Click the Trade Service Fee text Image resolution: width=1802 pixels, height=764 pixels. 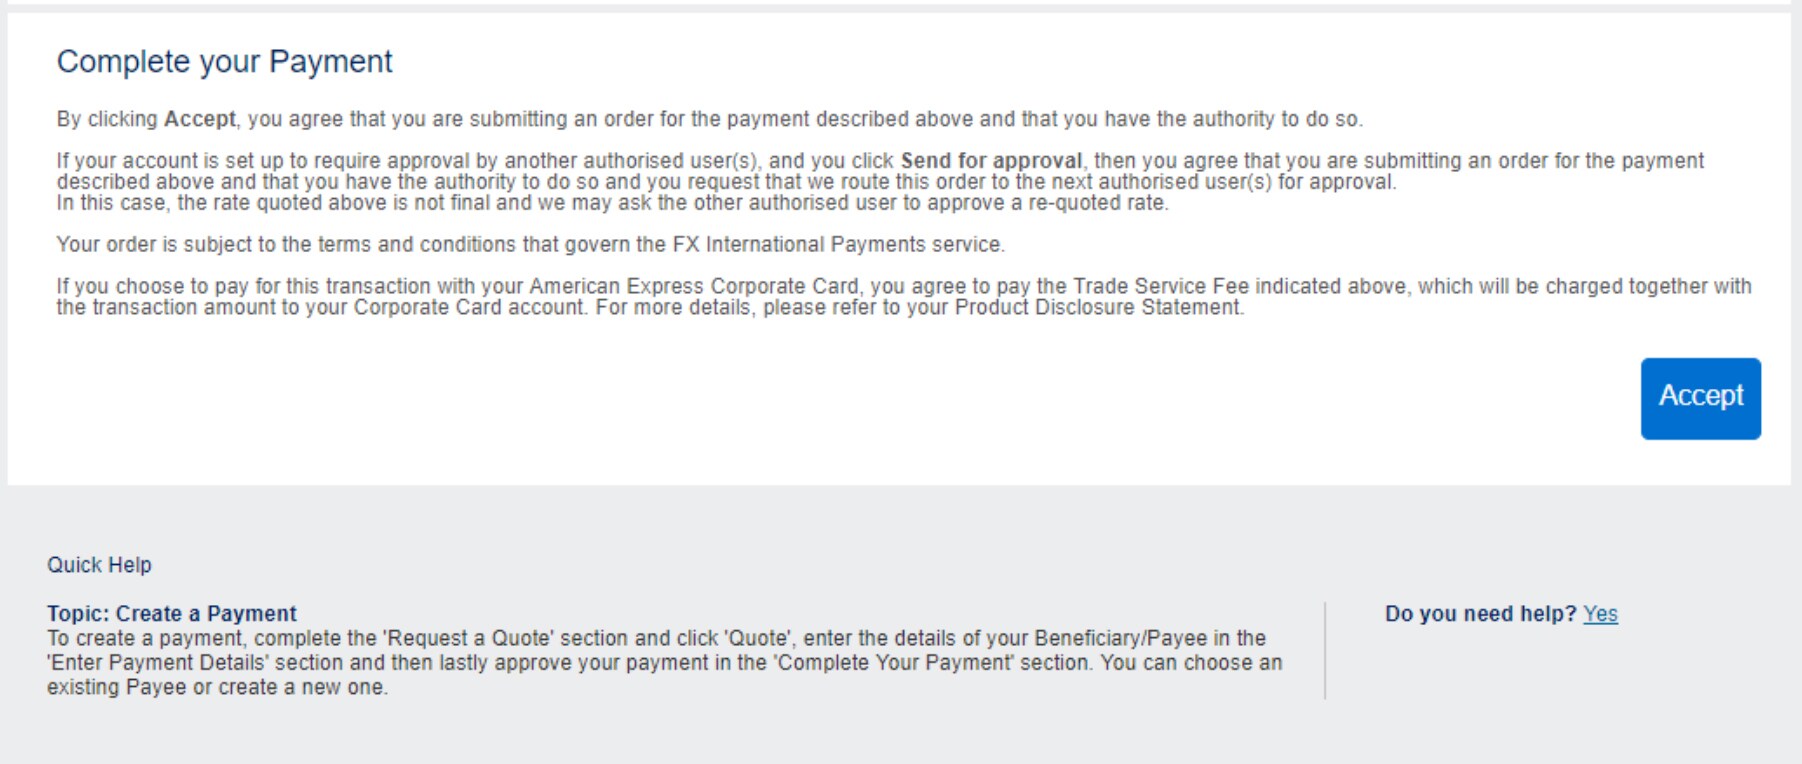tap(1161, 287)
